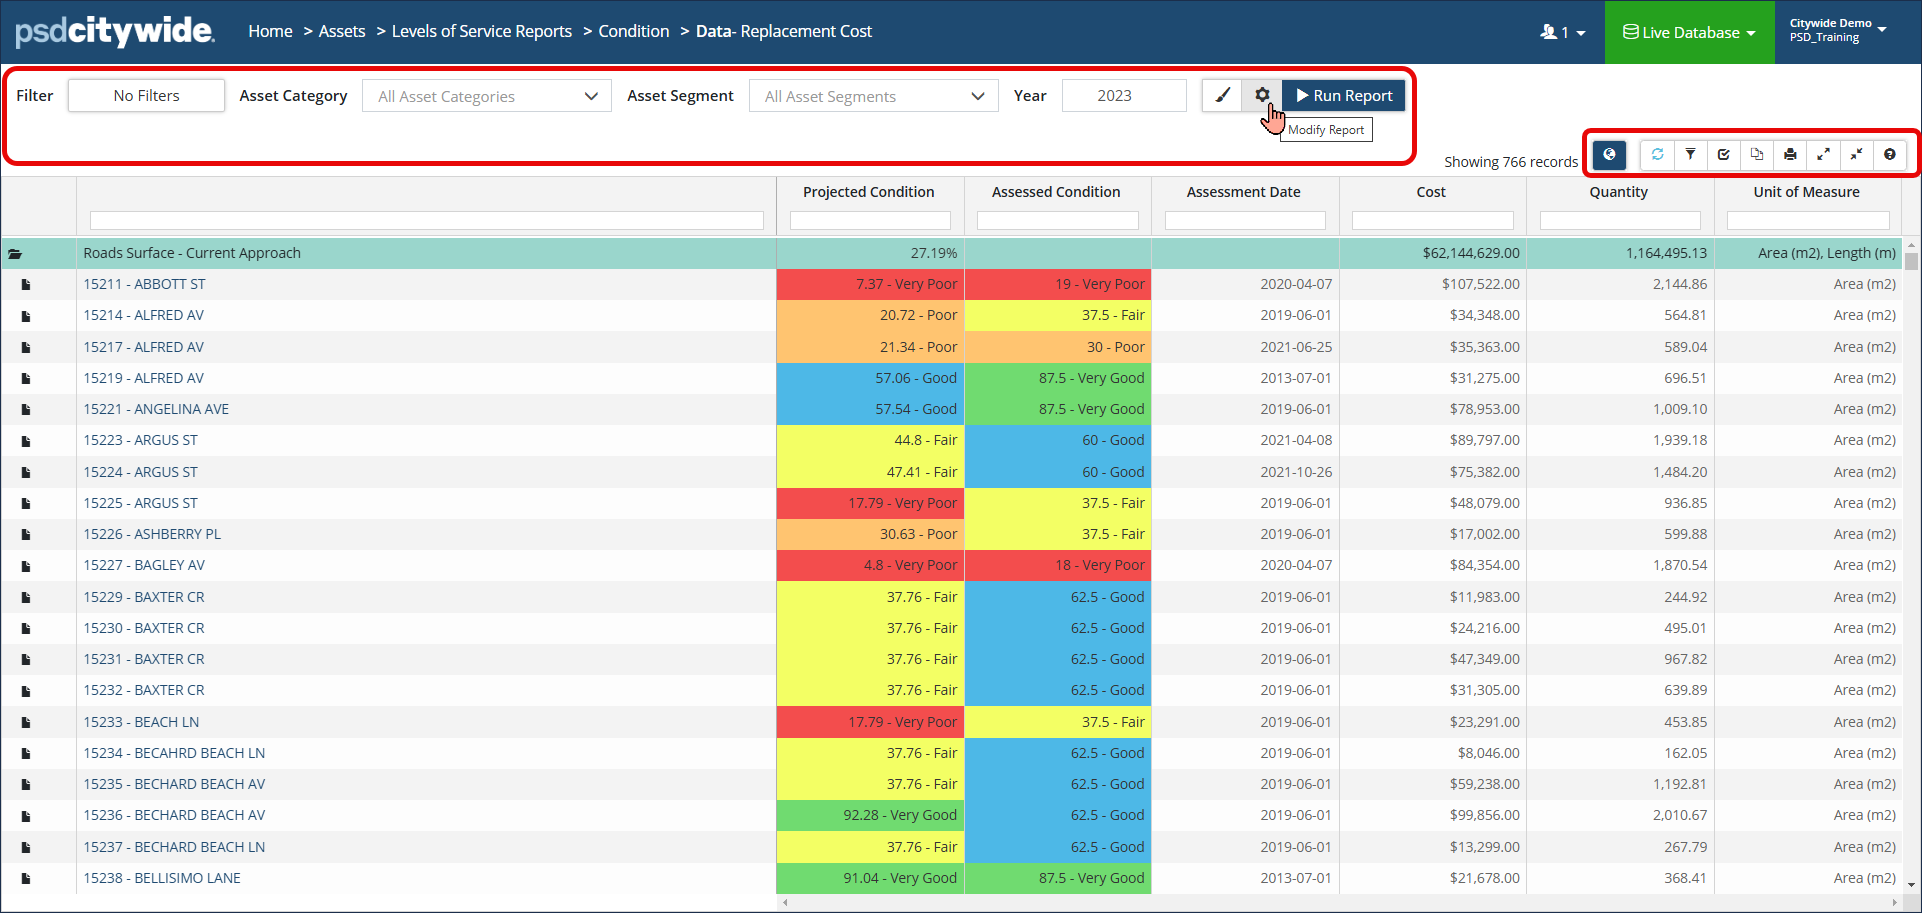Click the globe map view icon

tap(1609, 154)
